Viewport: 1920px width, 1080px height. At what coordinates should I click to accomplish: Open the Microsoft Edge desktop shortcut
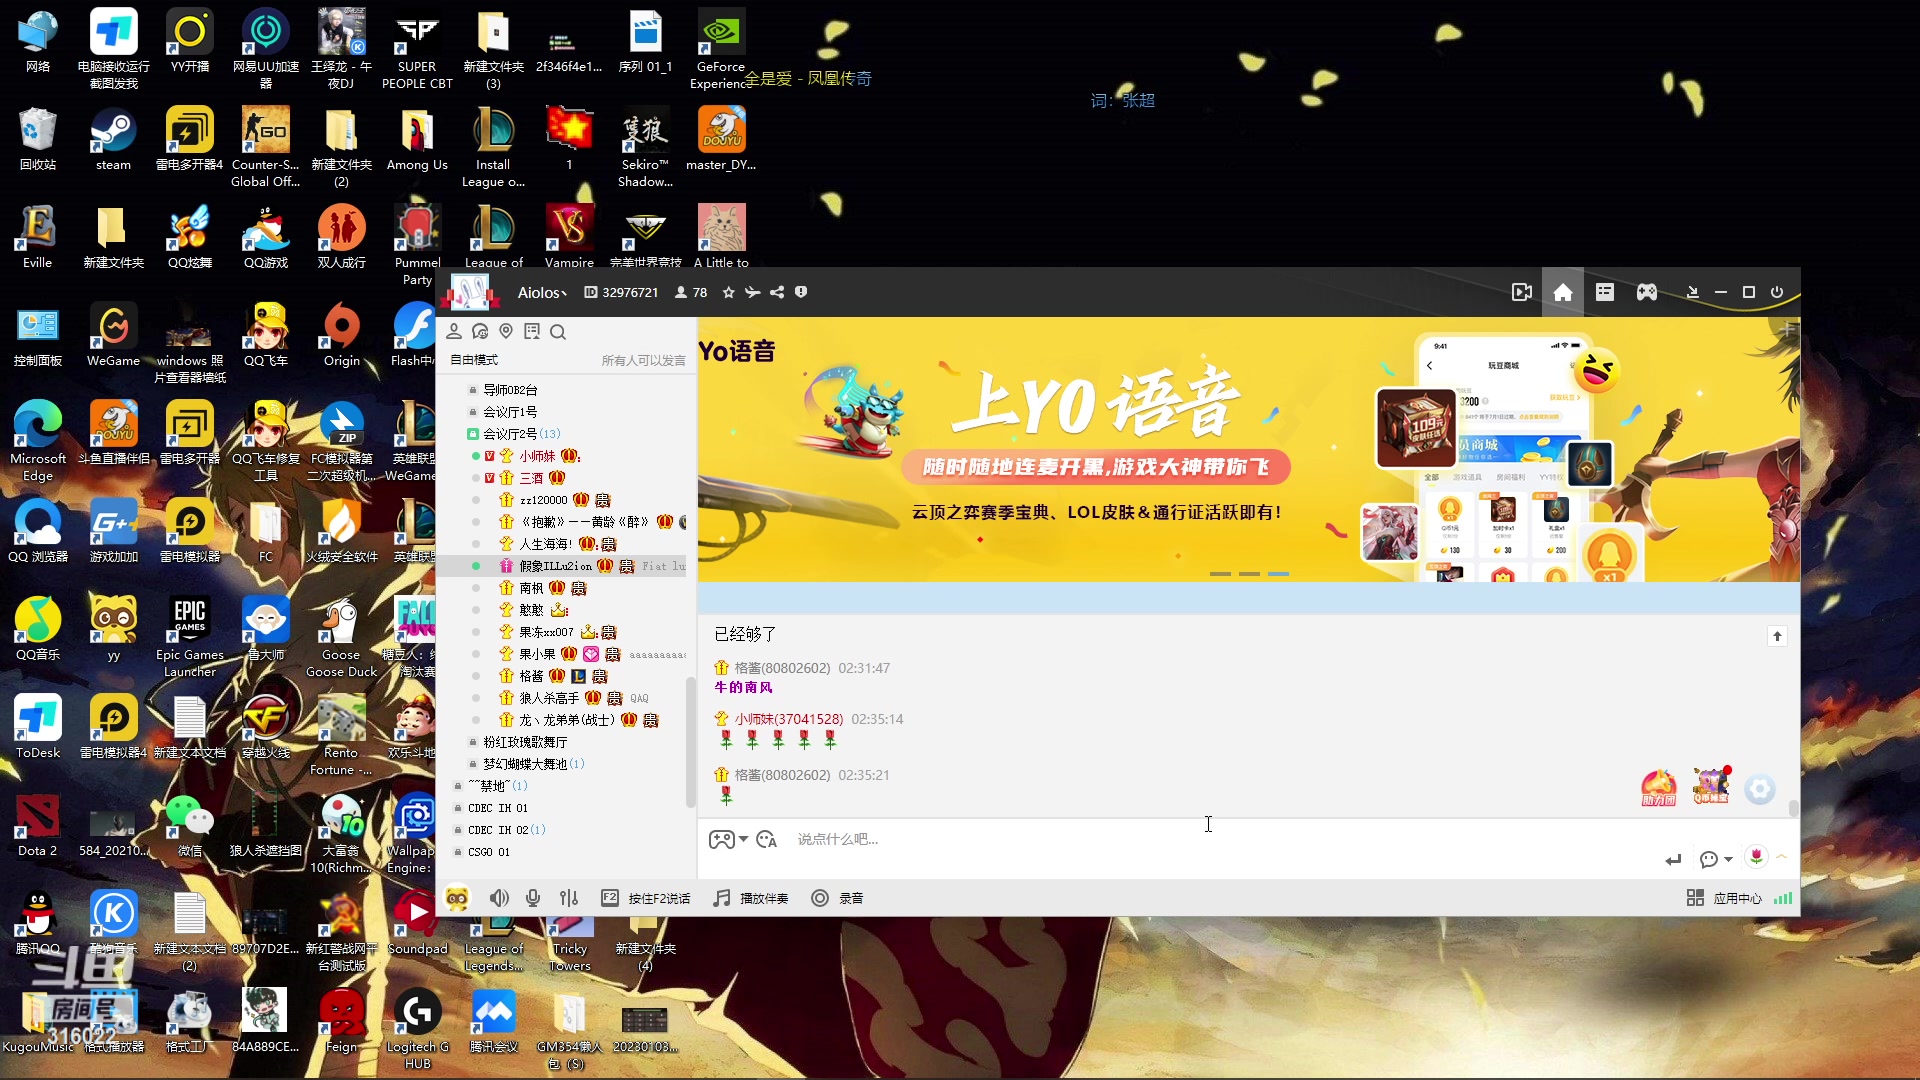coord(38,440)
